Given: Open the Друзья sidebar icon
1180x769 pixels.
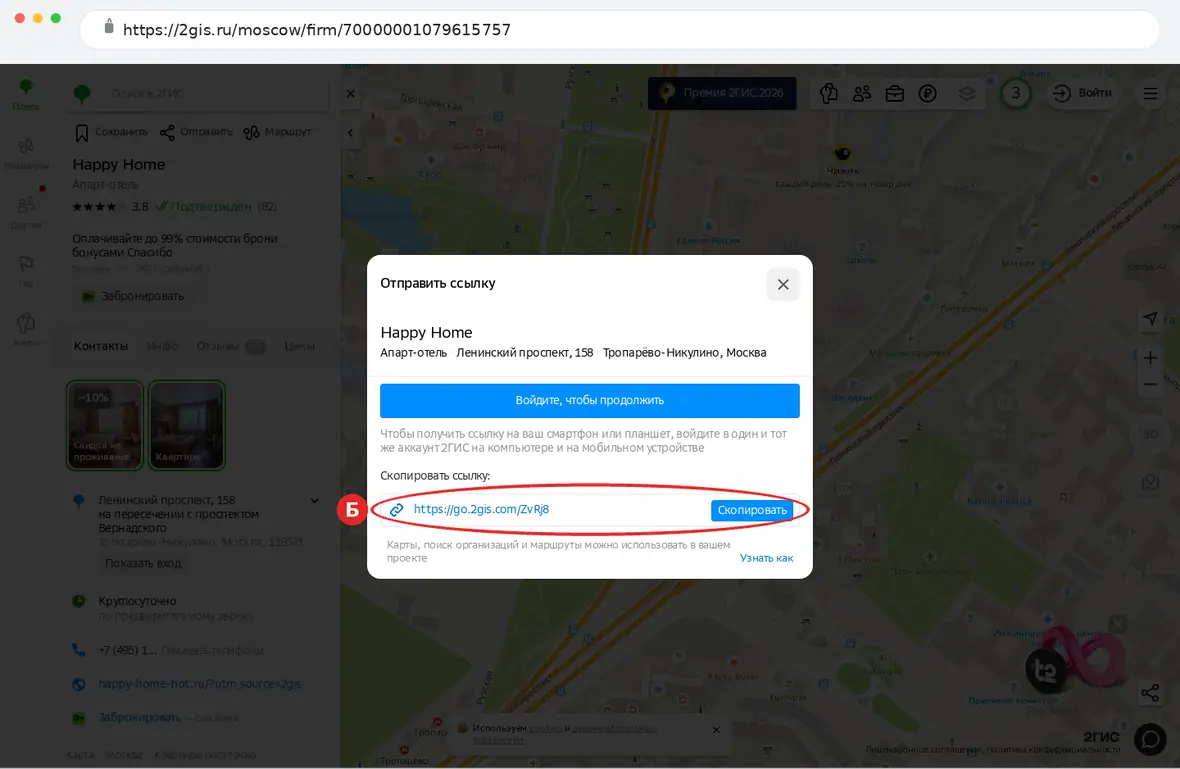Looking at the screenshot, I should coord(26,212).
